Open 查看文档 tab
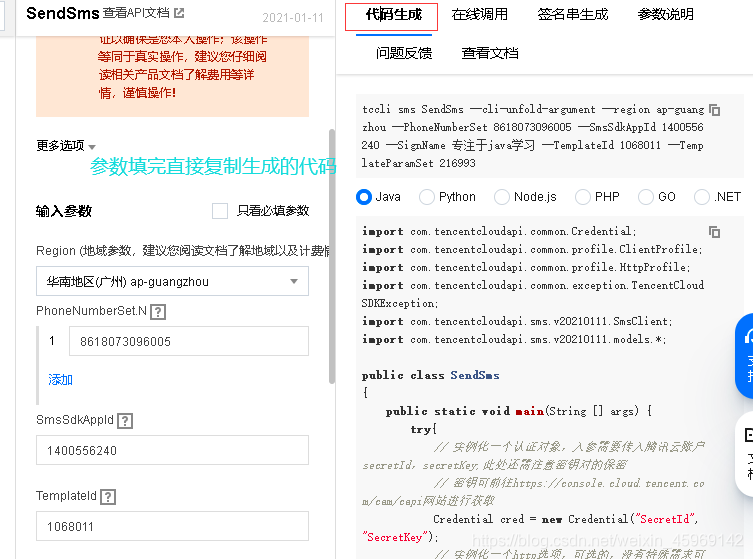753x559 pixels. coord(490,53)
